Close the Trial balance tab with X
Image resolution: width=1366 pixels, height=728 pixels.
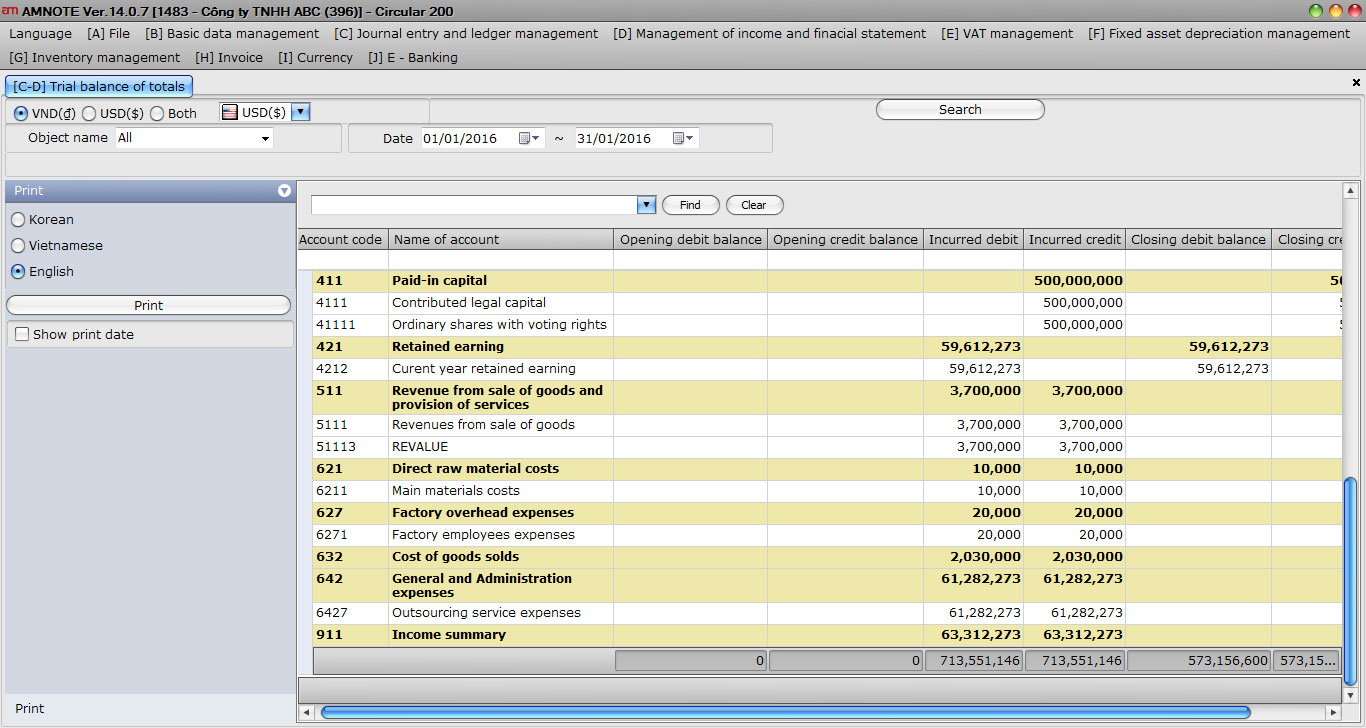pyautogui.click(x=1356, y=83)
